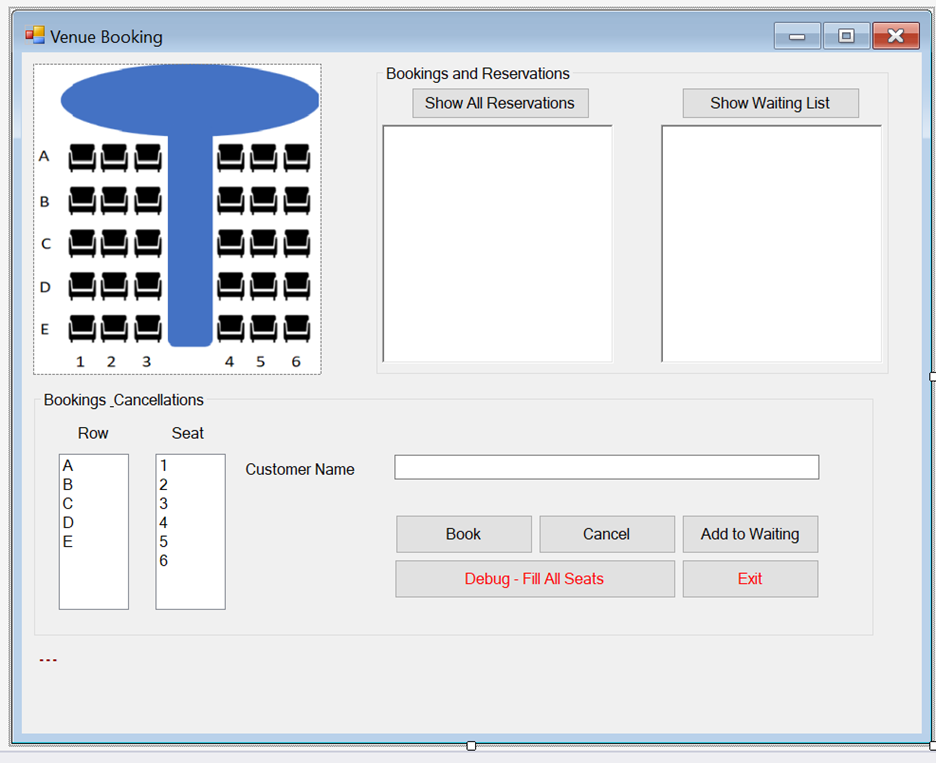The height and width of the screenshot is (763, 936).
Task: Click seat E6 in the seating diagram
Action: point(297,330)
